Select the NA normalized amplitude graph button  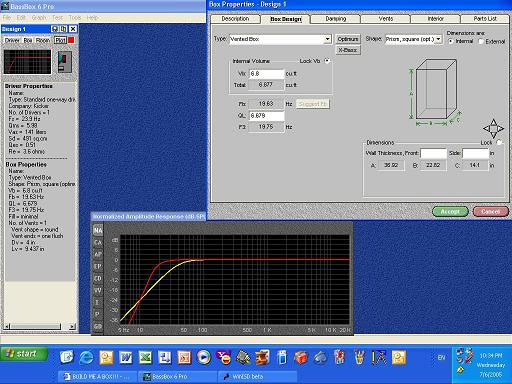(98, 230)
